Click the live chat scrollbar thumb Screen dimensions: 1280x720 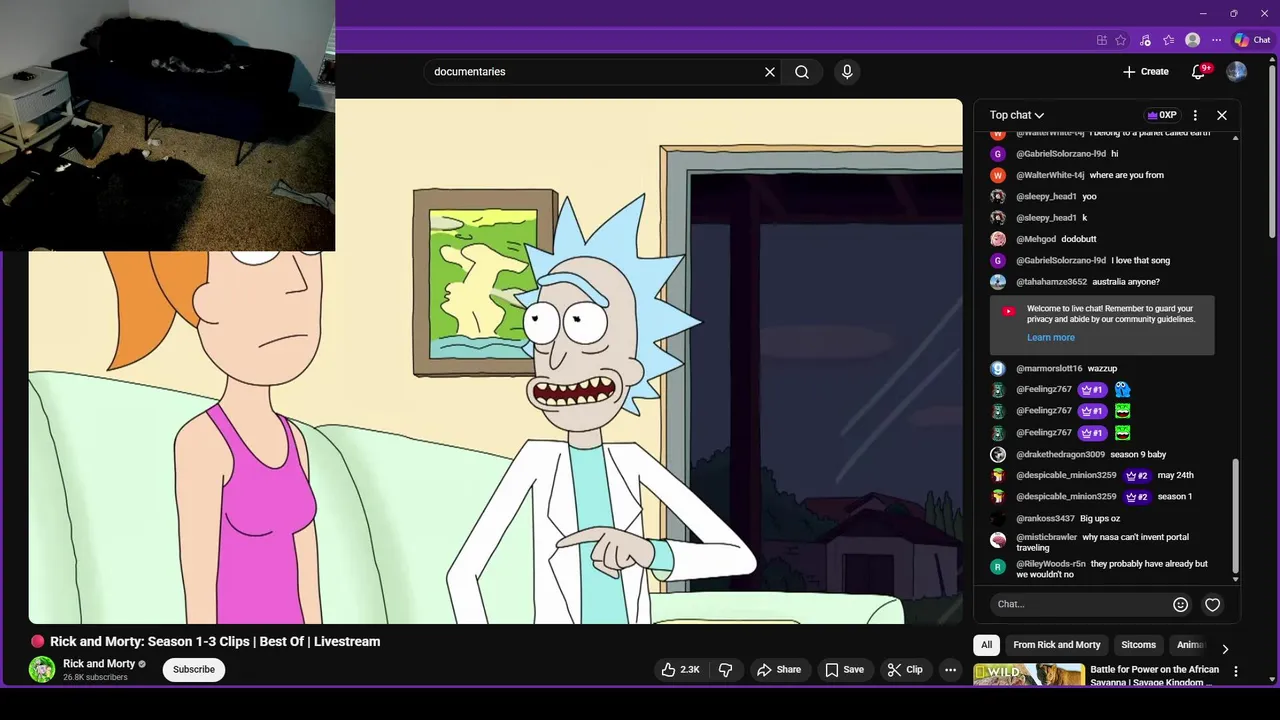coord(1236,515)
